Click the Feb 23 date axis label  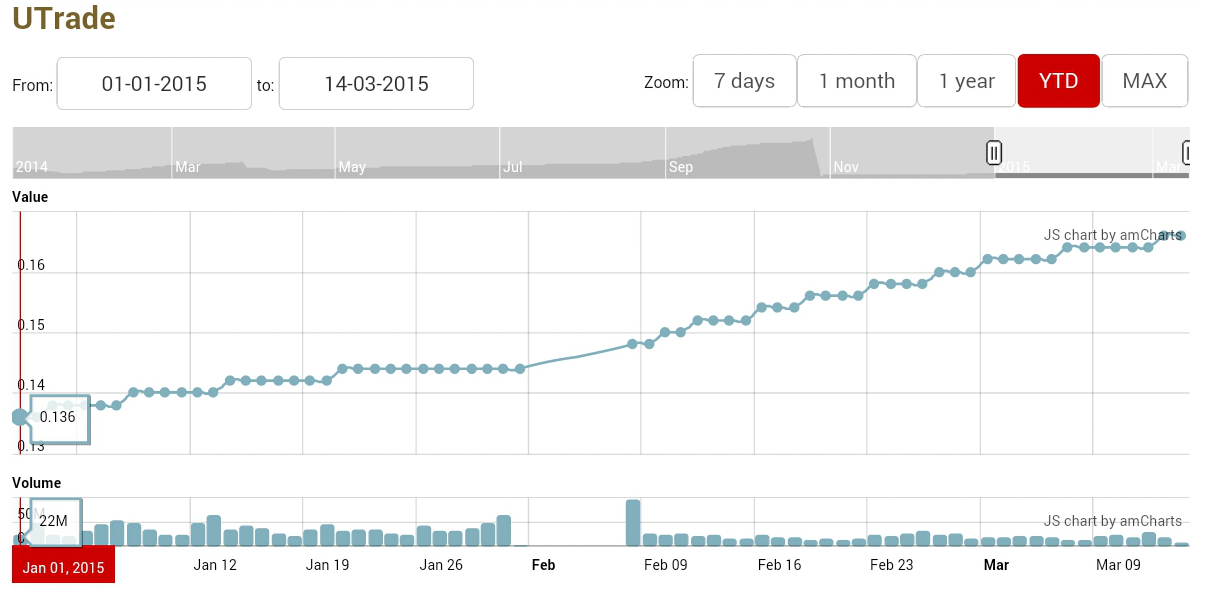pyautogui.click(x=893, y=565)
